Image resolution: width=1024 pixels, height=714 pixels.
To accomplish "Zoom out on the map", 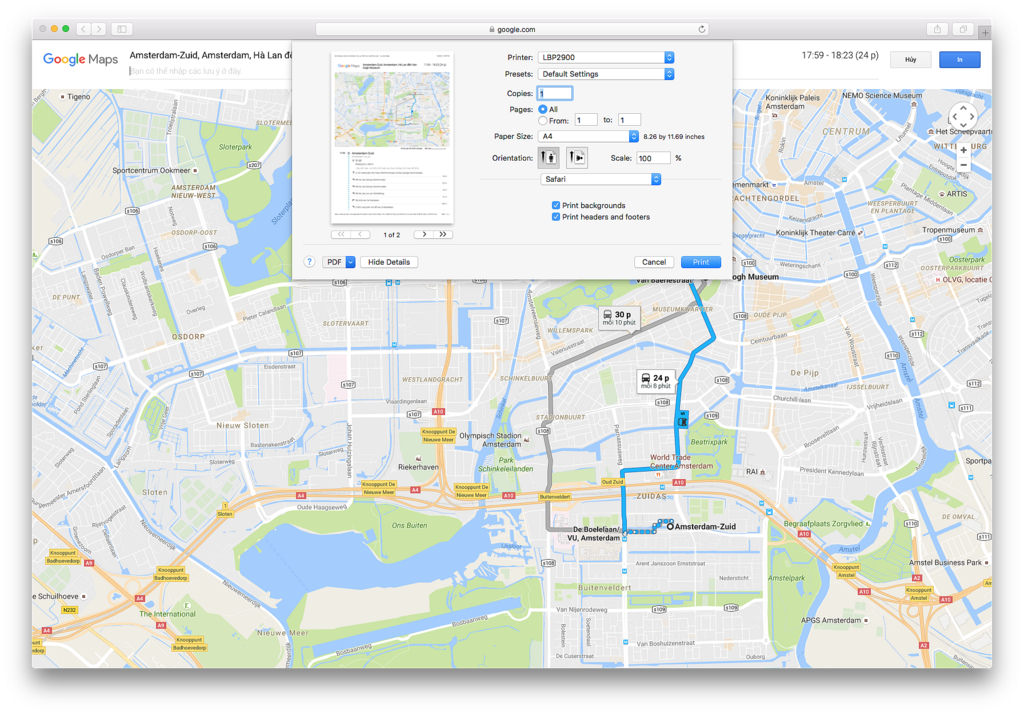I will (963, 165).
